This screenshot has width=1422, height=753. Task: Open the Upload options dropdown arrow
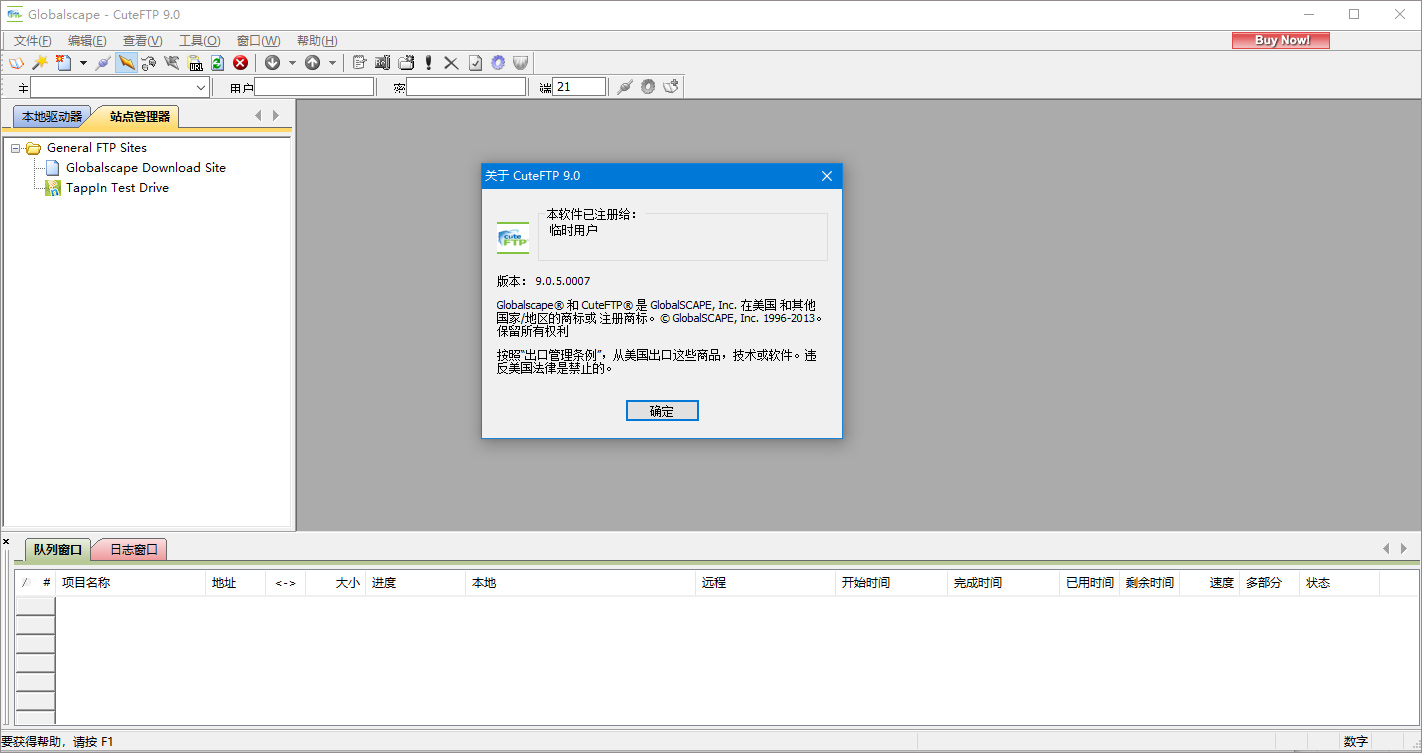point(332,63)
